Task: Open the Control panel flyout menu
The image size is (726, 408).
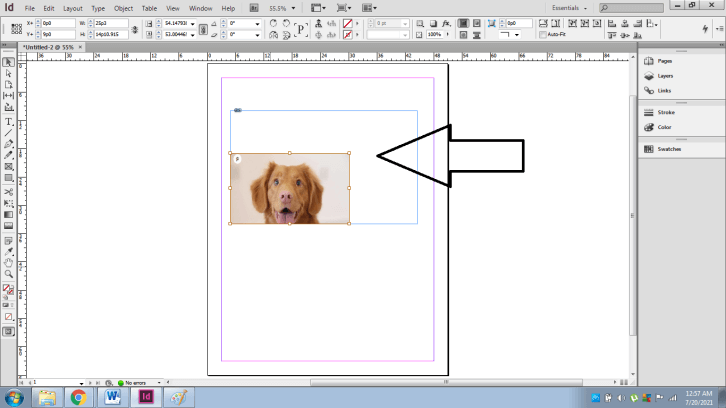Action: pos(719,29)
